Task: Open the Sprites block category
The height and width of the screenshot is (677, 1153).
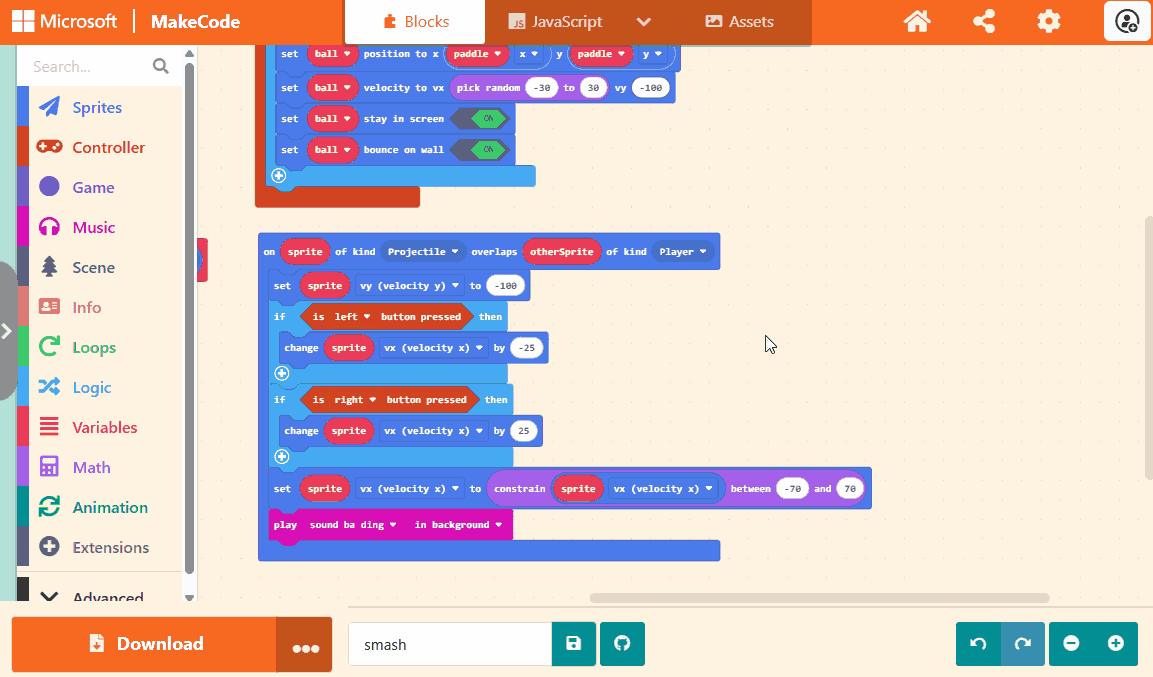Action: 97,108
